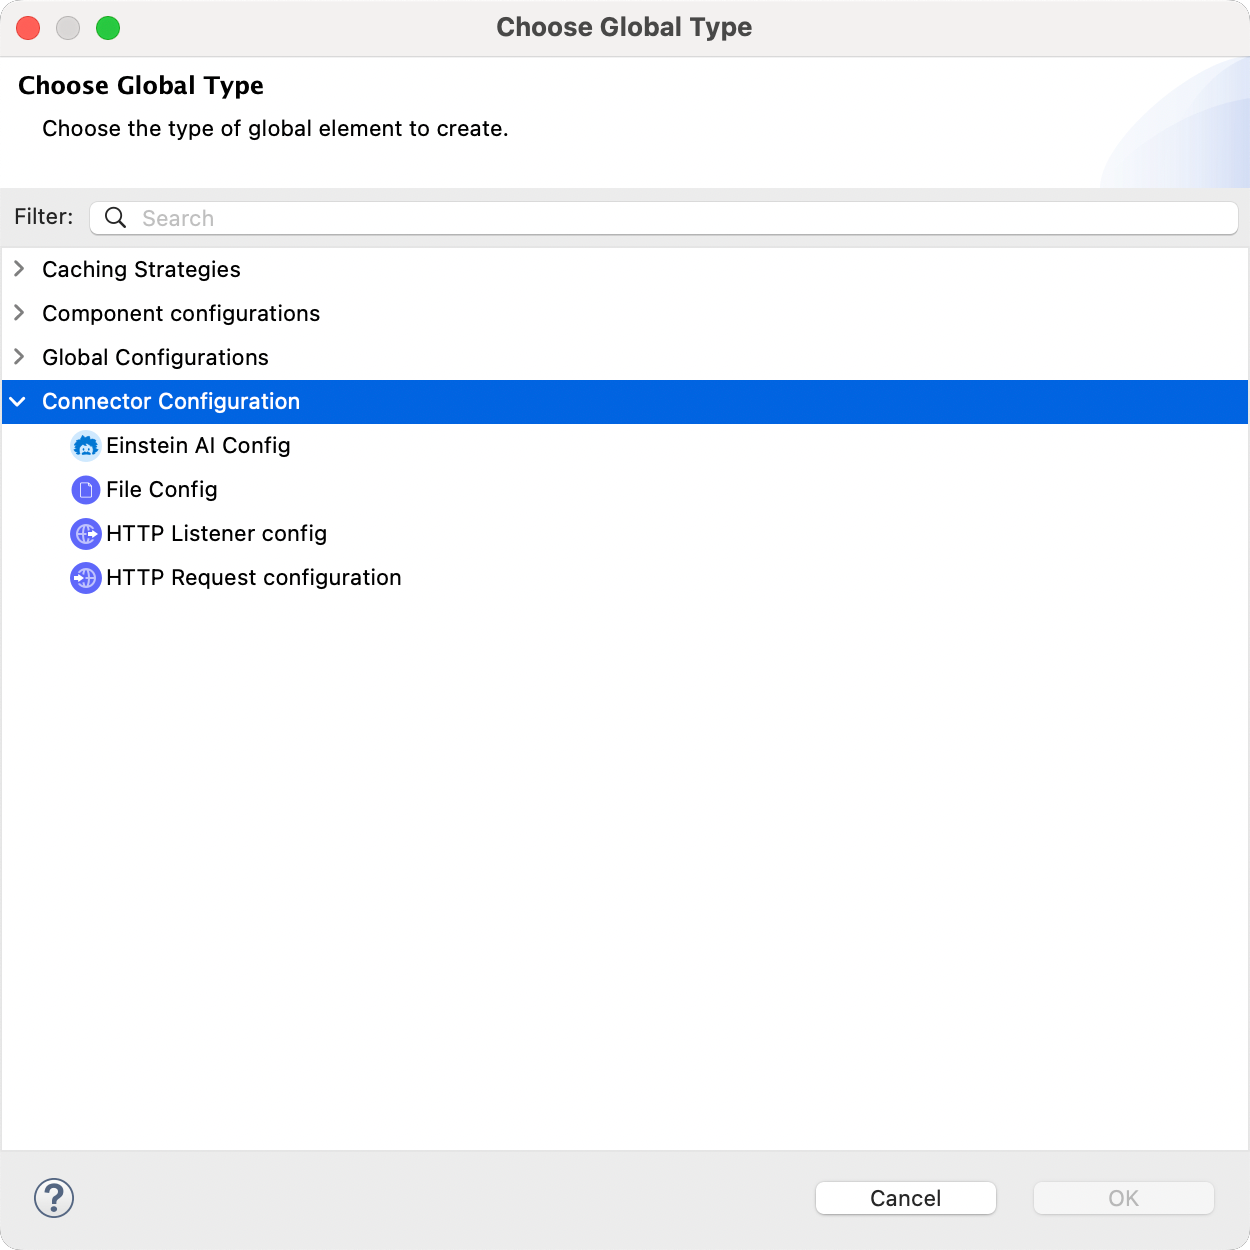This screenshot has height=1250, width=1250.
Task: Focus the Filter search field
Action: point(664,218)
